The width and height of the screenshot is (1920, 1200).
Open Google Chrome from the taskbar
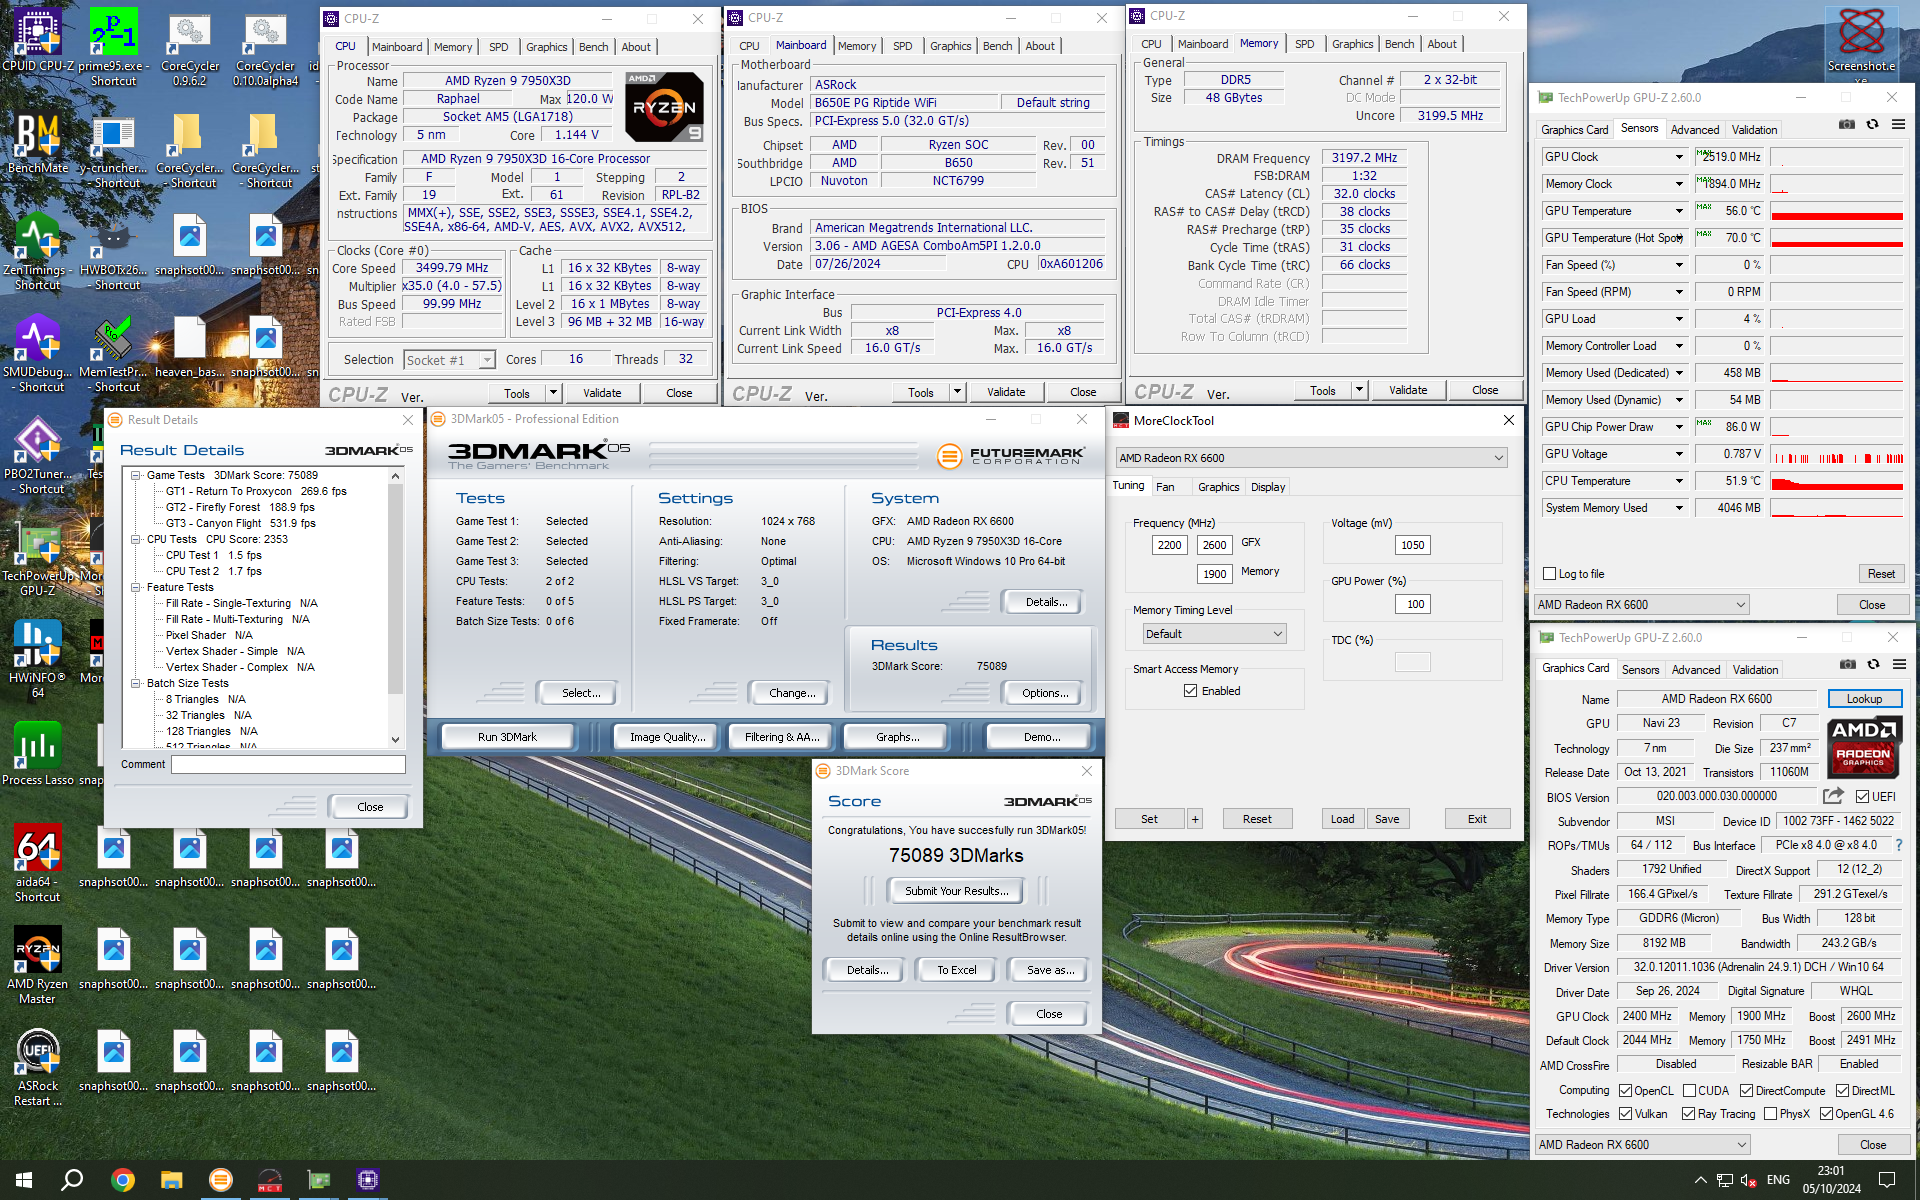tap(122, 1180)
